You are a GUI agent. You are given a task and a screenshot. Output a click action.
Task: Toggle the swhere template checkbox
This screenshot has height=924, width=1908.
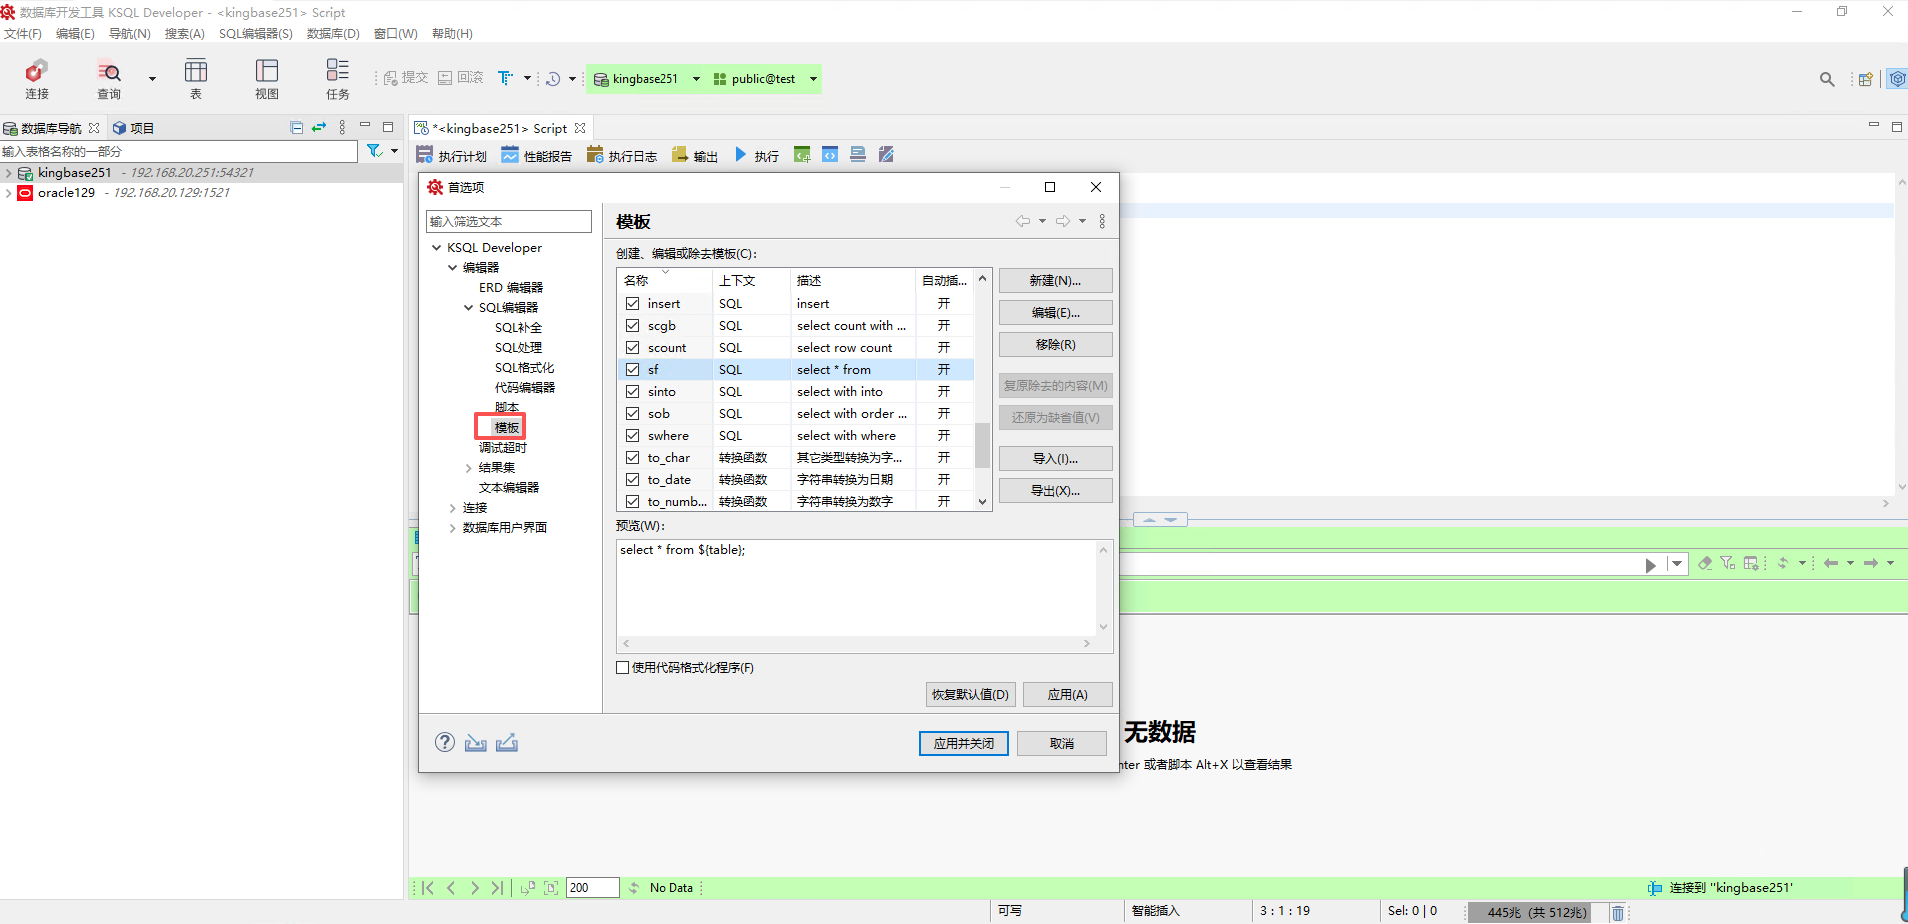pyautogui.click(x=632, y=436)
